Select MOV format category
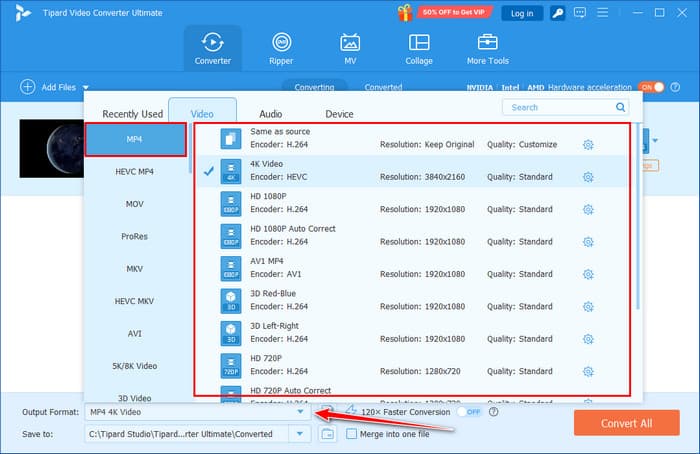 point(134,204)
